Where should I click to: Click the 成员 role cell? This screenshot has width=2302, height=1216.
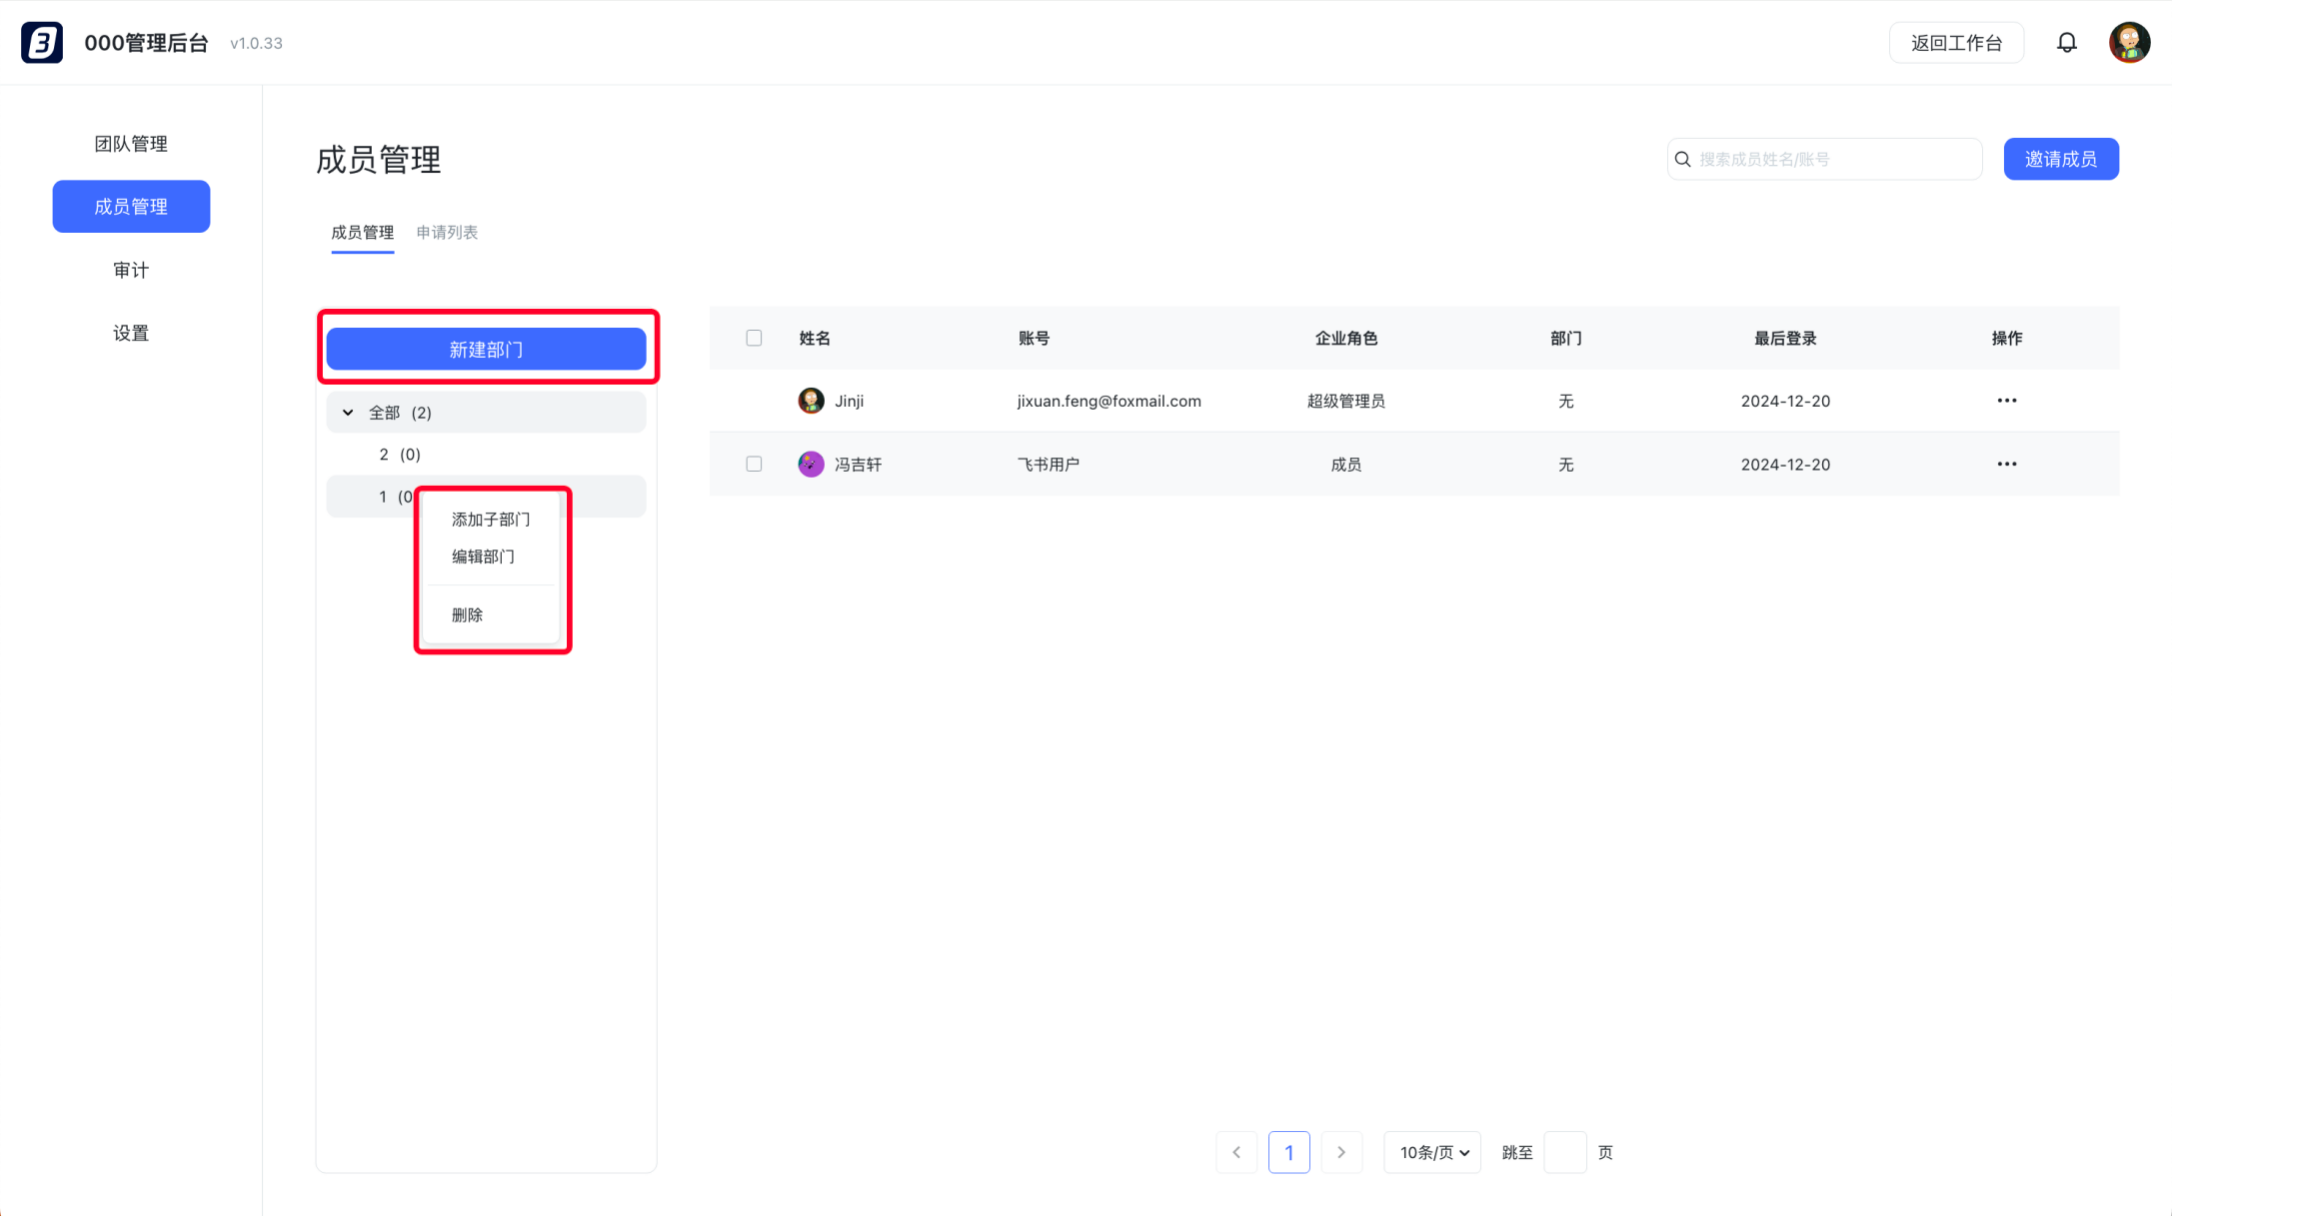pos(1346,464)
